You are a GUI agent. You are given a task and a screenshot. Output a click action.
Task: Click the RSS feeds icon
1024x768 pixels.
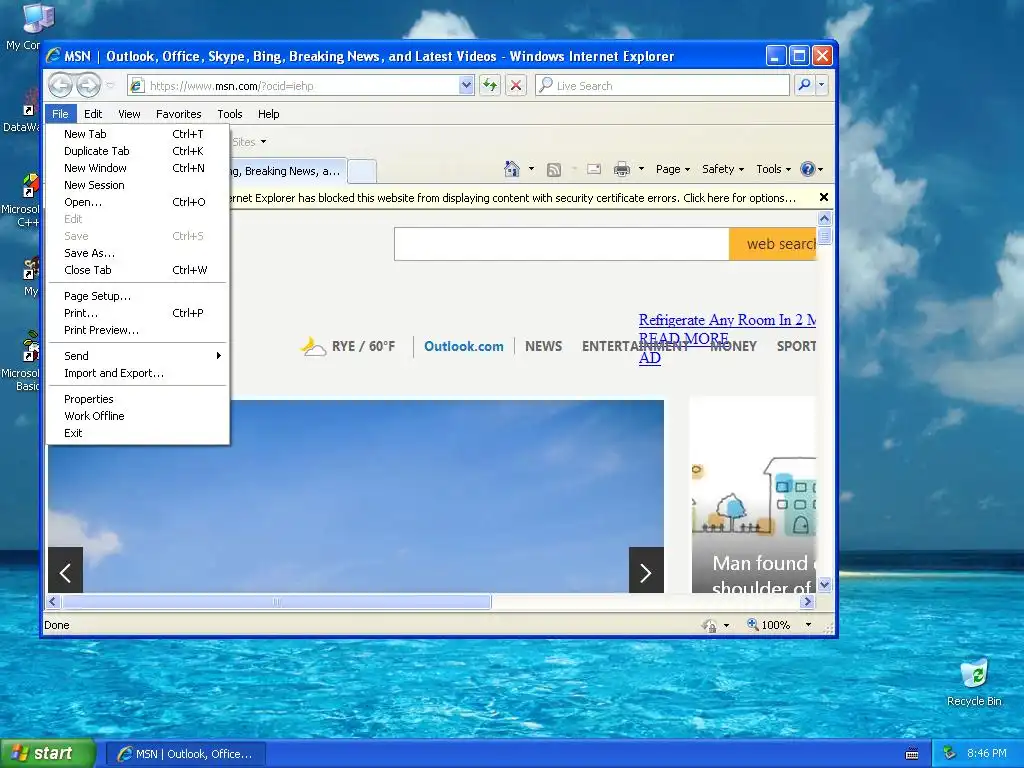554,170
